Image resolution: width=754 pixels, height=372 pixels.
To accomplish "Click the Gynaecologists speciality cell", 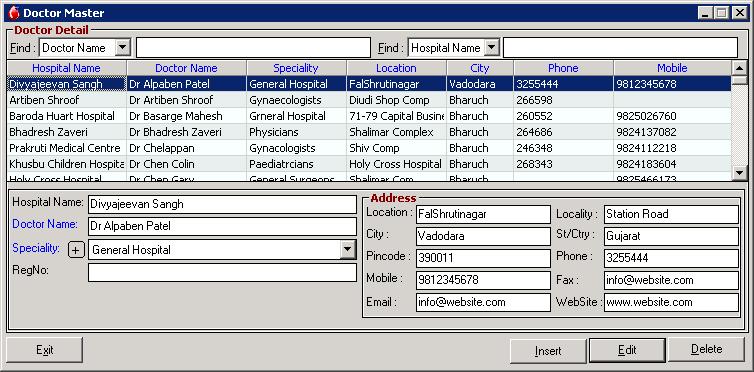I will click(296, 100).
